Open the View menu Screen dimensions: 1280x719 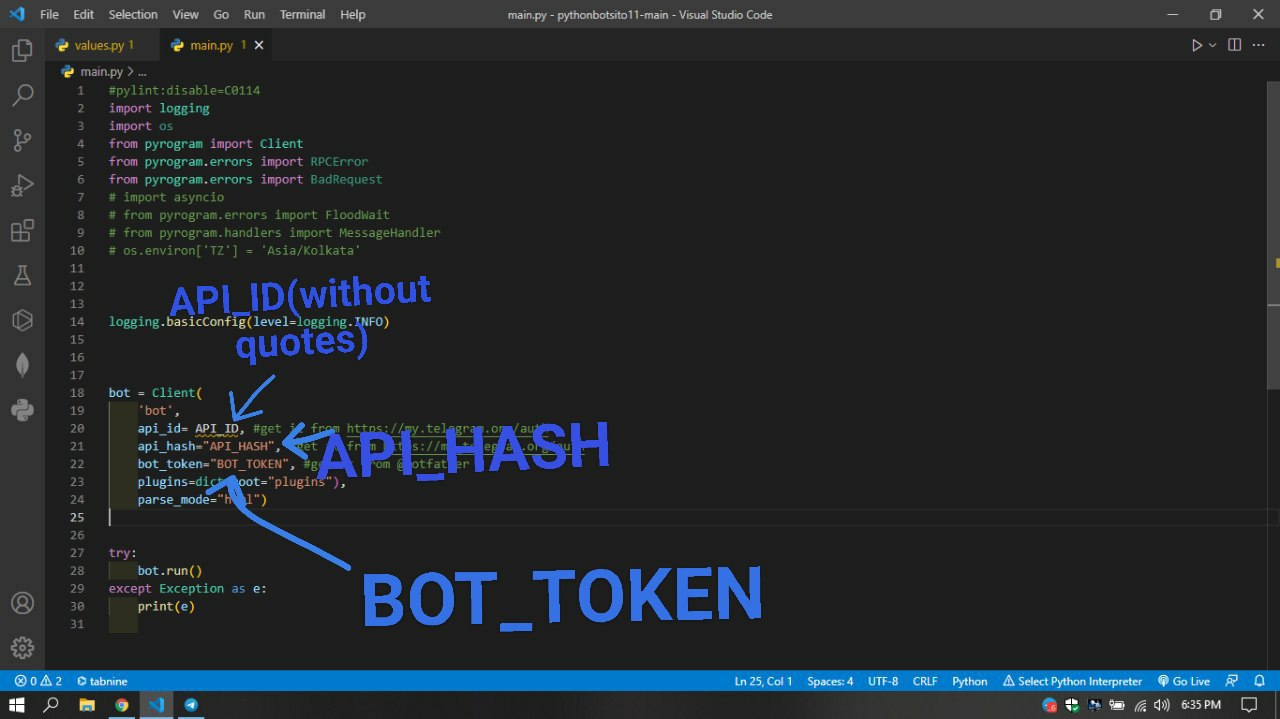[x=185, y=14]
